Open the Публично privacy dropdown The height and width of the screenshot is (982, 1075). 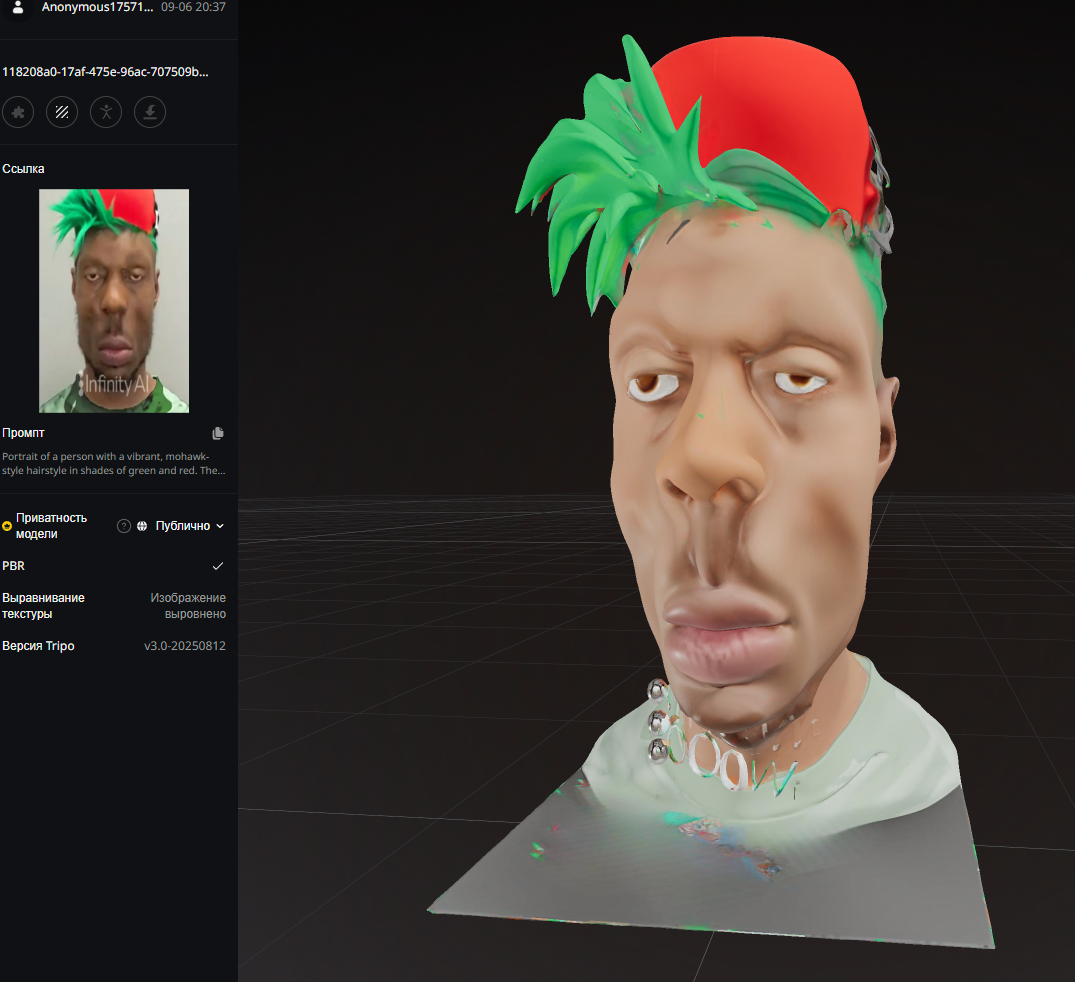[x=190, y=526]
